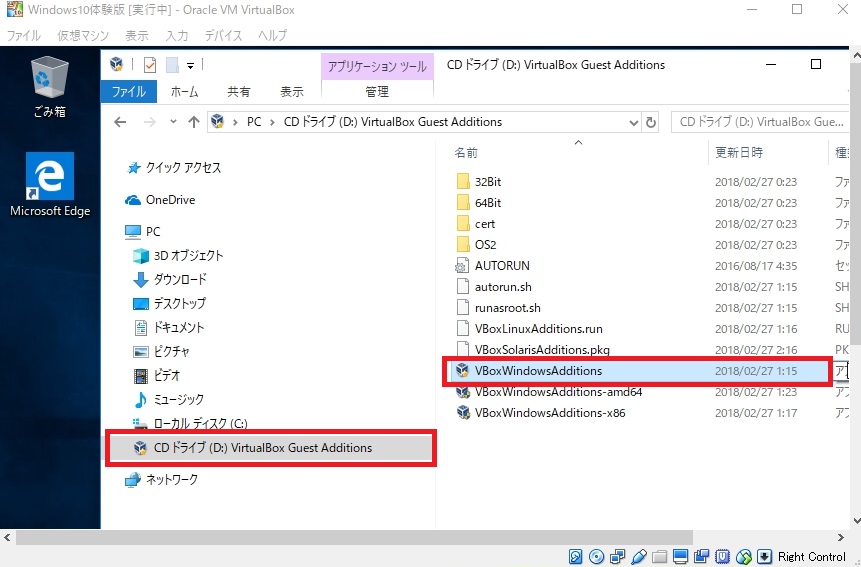
Task: Open the 仮想マシン menu
Action: 83,35
